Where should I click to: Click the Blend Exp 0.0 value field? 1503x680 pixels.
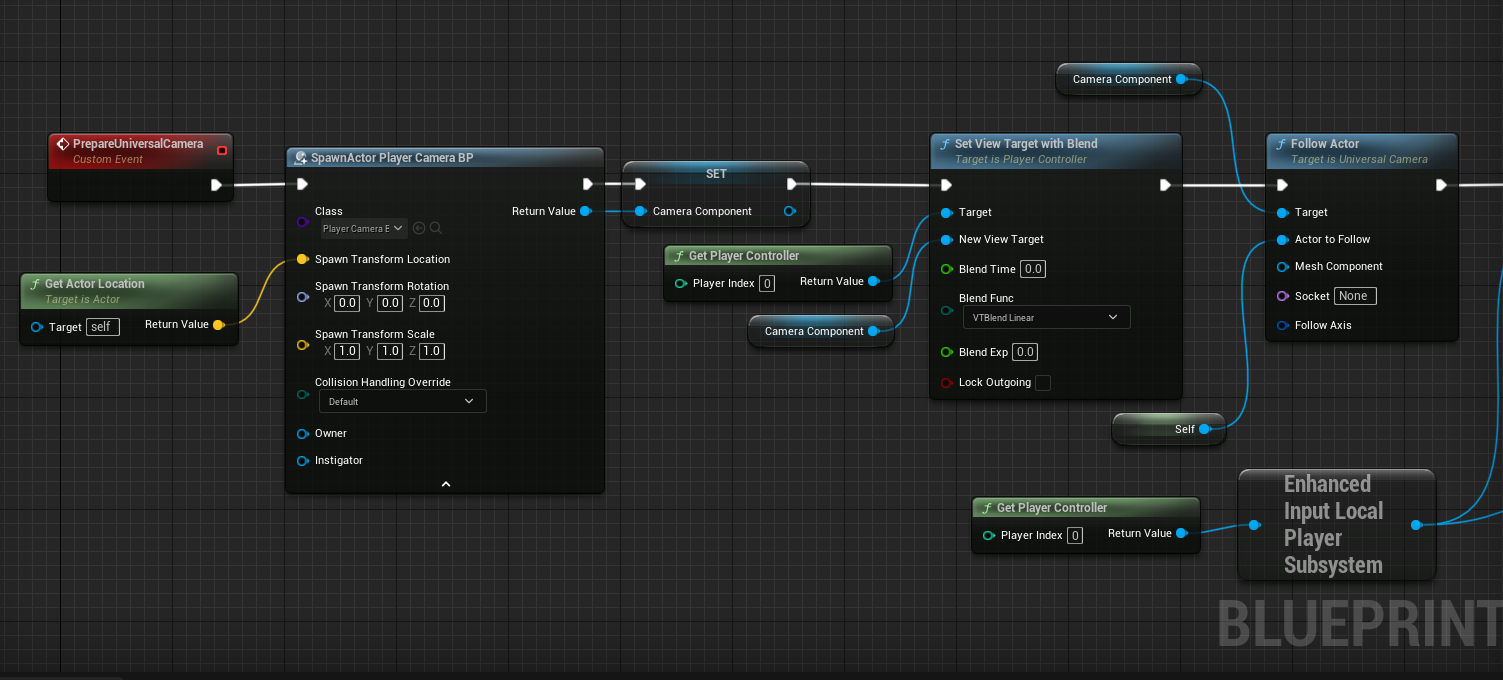click(x=1025, y=352)
